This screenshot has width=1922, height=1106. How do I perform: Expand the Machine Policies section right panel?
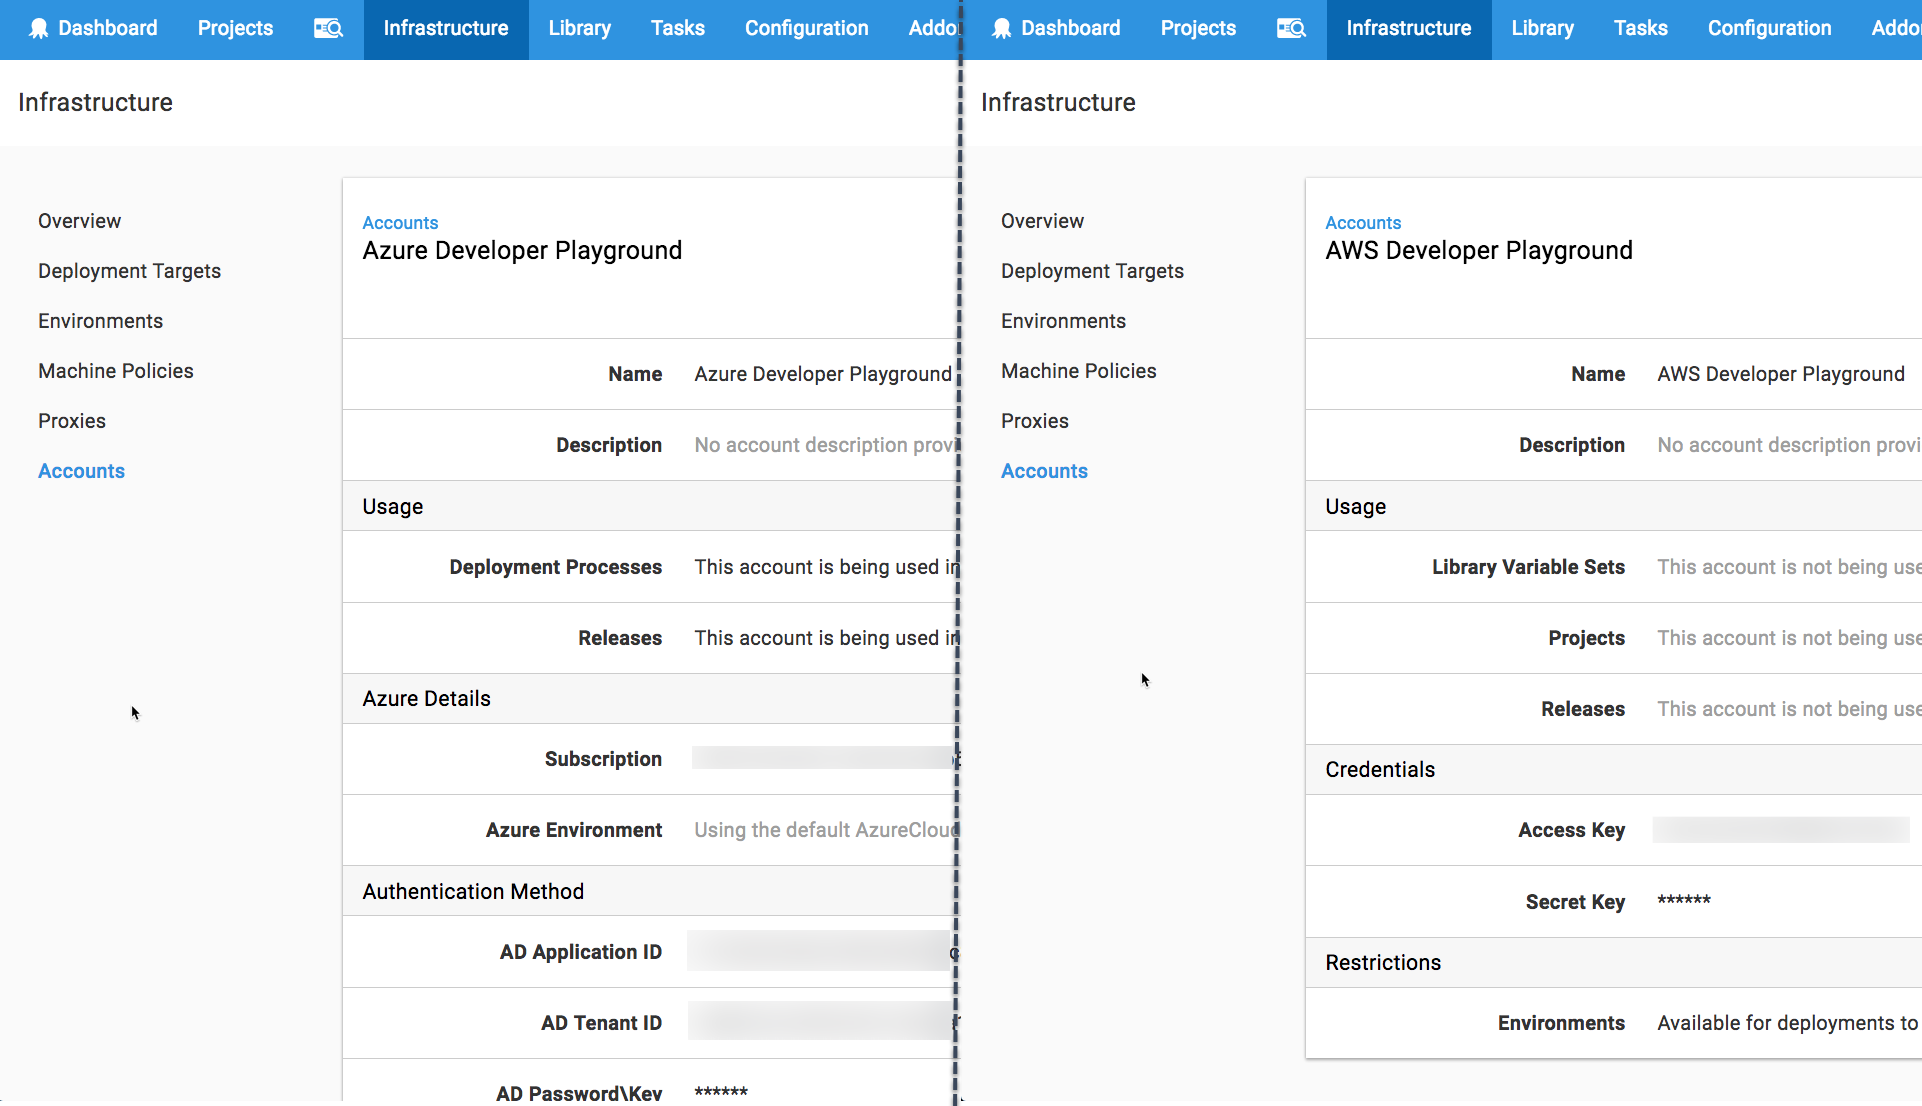coord(1078,370)
